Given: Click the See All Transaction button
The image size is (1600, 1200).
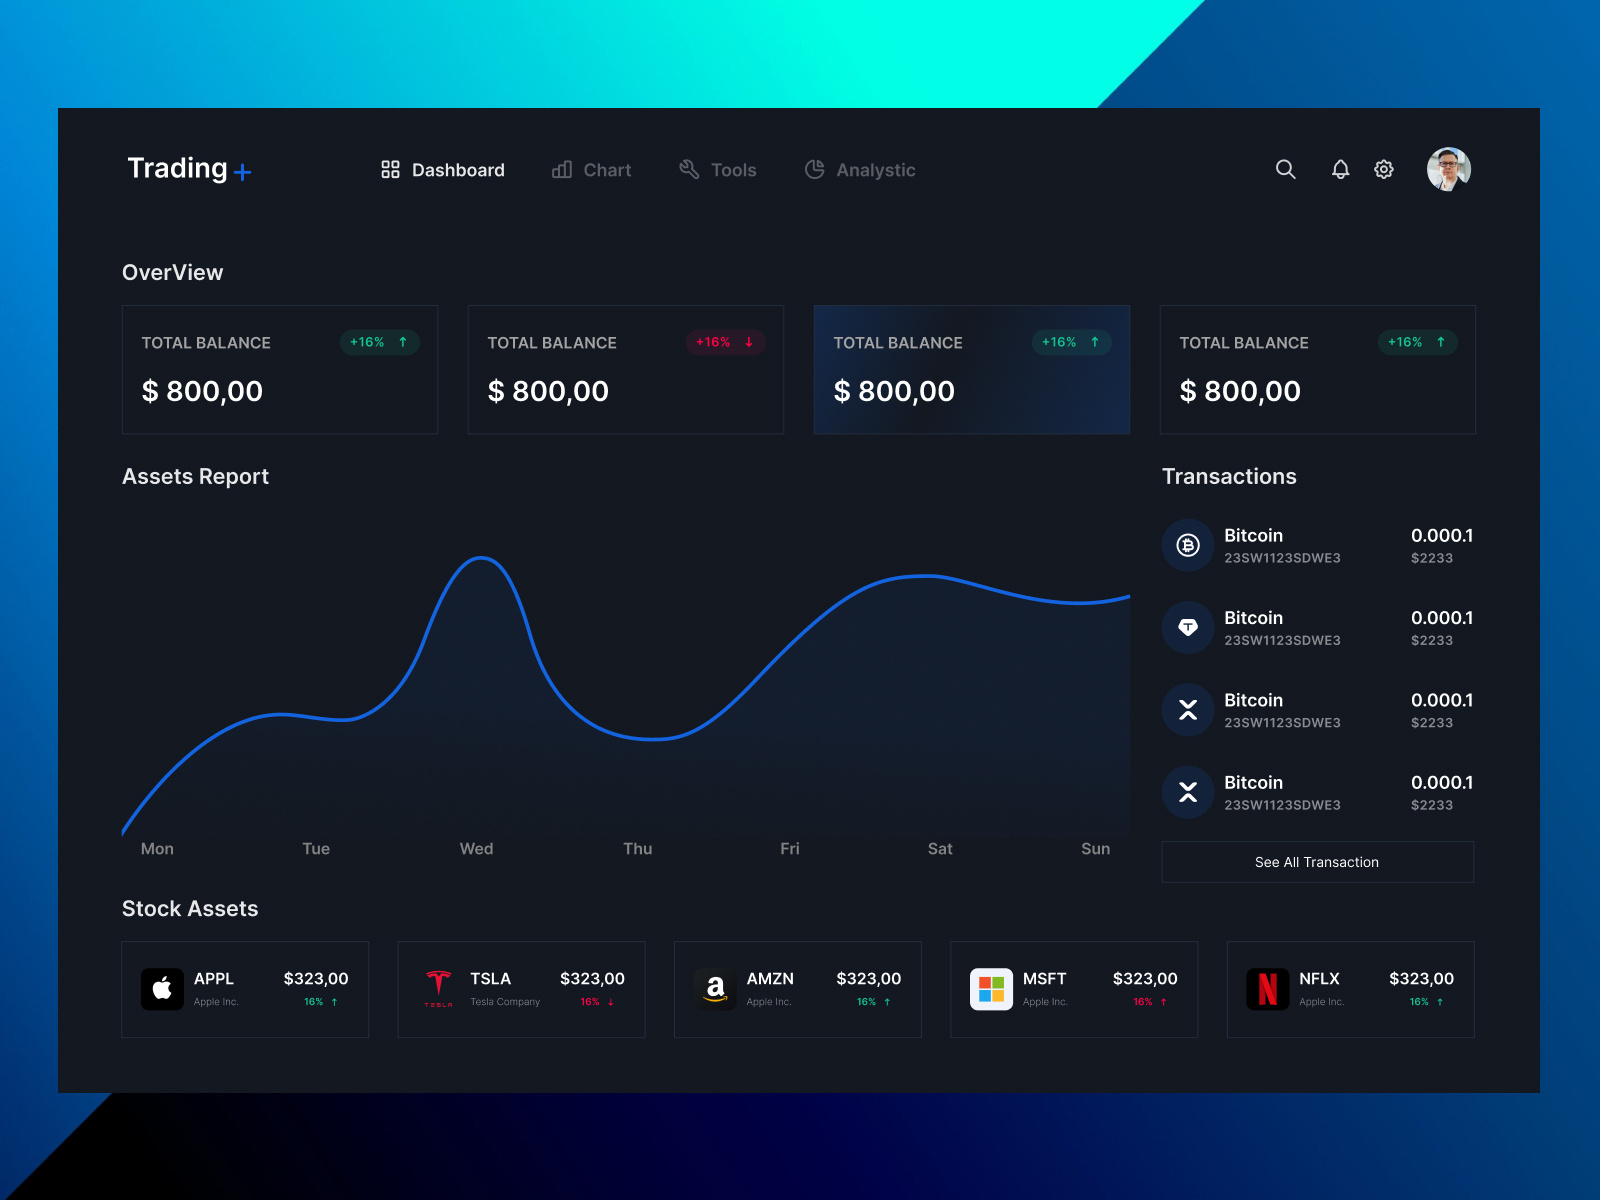Looking at the screenshot, I should pyautogui.click(x=1317, y=861).
